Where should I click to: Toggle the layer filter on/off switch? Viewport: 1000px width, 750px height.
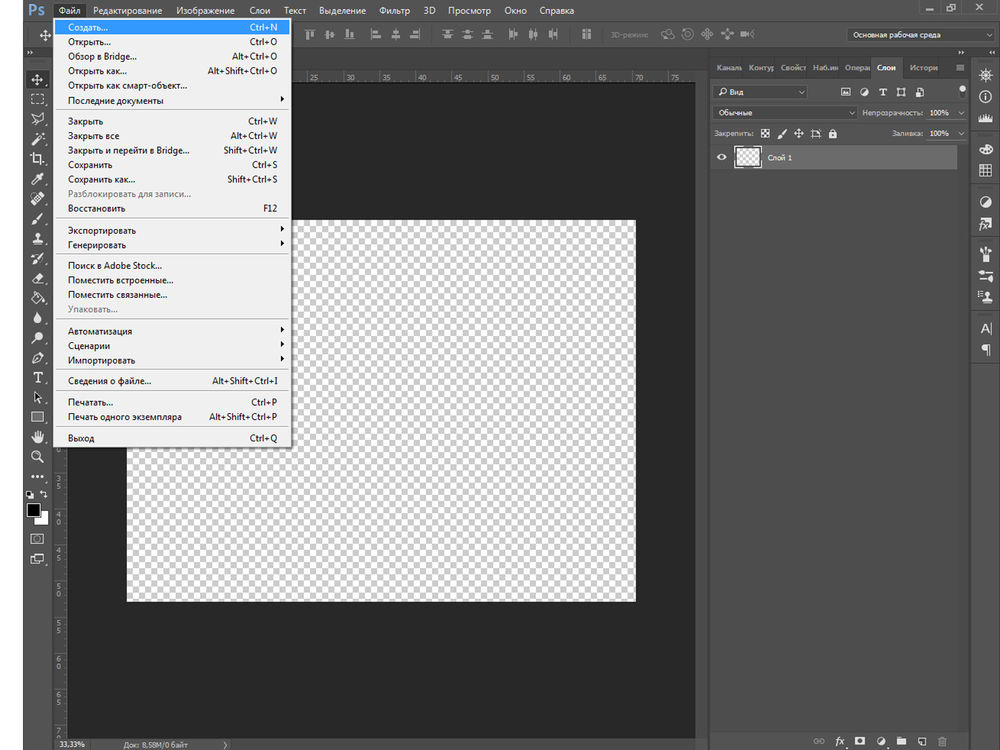point(962,91)
